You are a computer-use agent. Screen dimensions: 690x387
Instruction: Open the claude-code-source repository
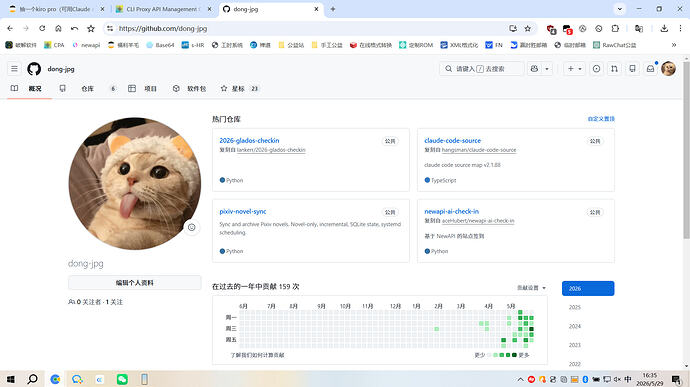click(x=452, y=140)
